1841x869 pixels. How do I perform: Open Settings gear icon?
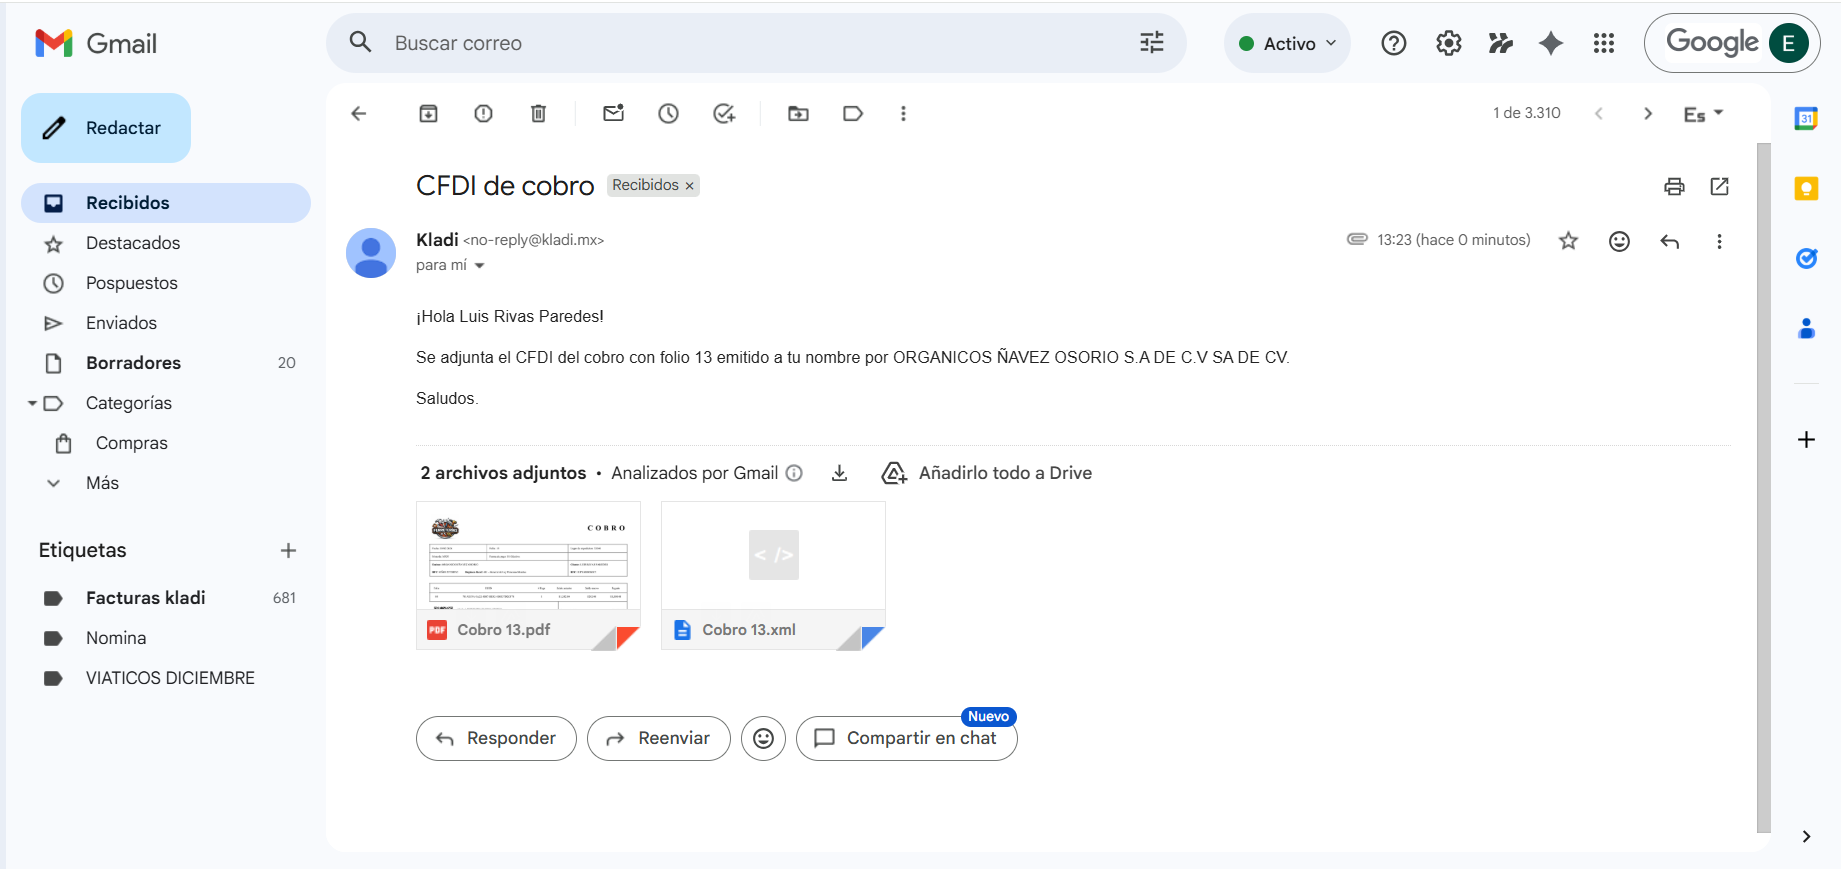click(1449, 43)
